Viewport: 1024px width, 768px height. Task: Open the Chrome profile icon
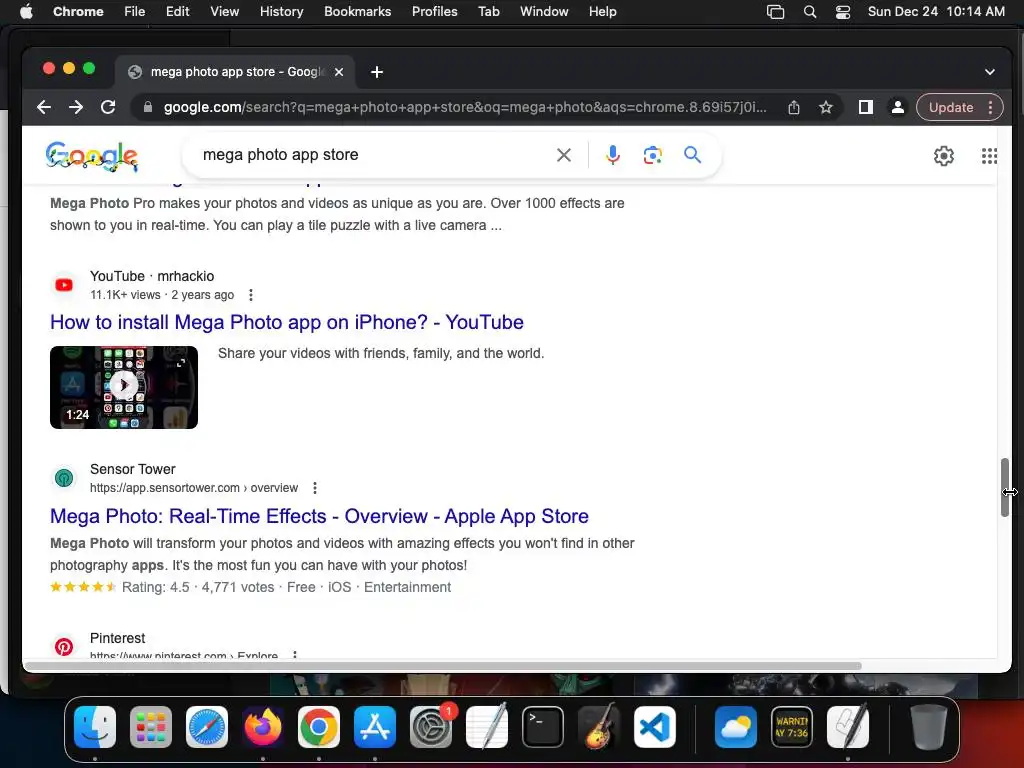click(898, 107)
